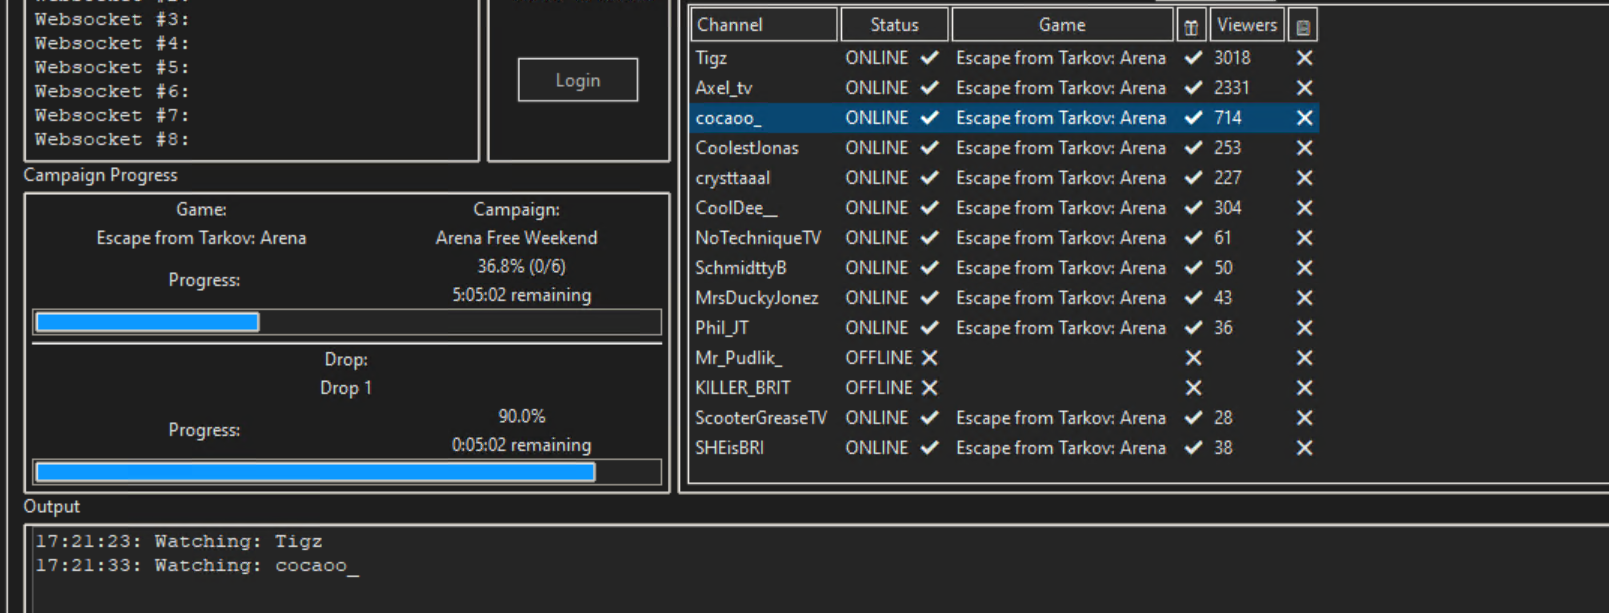Screen dimensions: 1609x613
Task: Select the Tigz channel
Action: click(x=712, y=58)
